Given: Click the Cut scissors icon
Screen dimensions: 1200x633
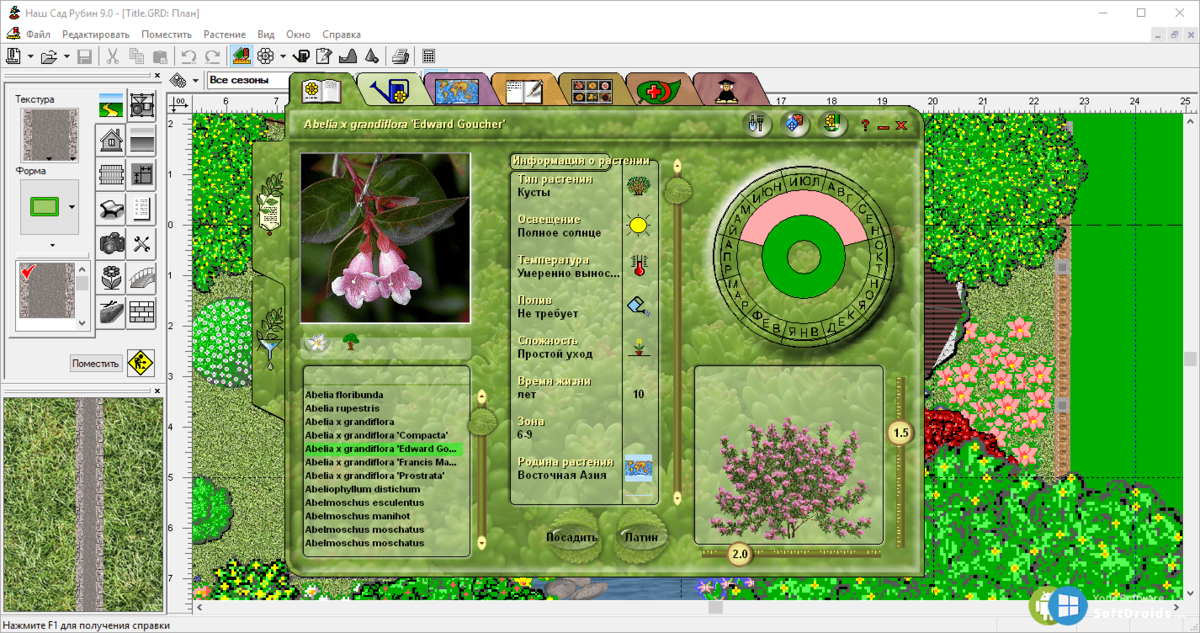Looking at the screenshot, I should 112,56.
